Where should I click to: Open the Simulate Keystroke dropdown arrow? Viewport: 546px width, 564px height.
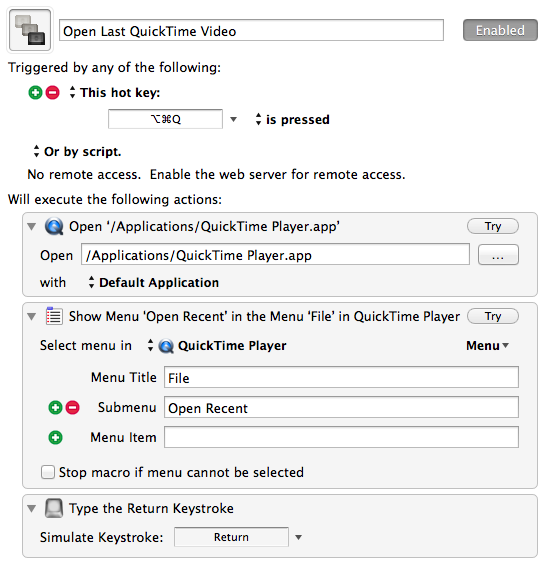[x=298, y=537]
